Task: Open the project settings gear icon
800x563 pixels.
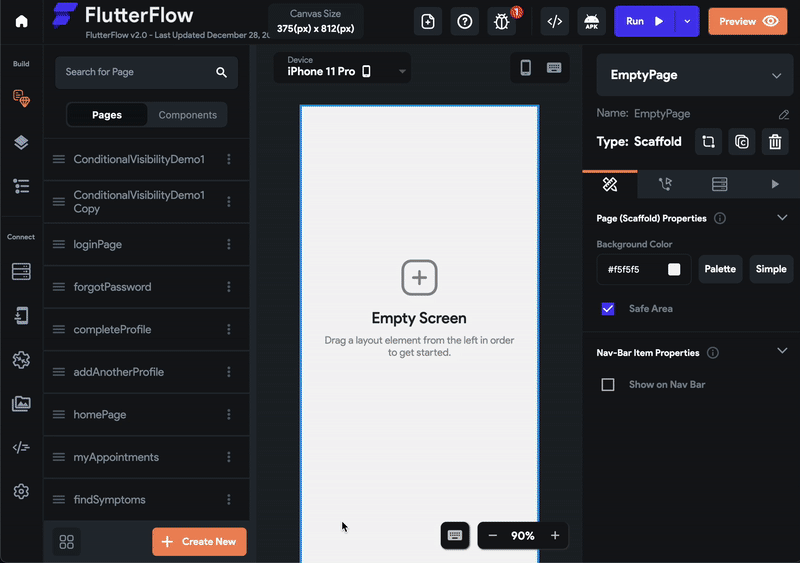Action: (x=21, y=492)
